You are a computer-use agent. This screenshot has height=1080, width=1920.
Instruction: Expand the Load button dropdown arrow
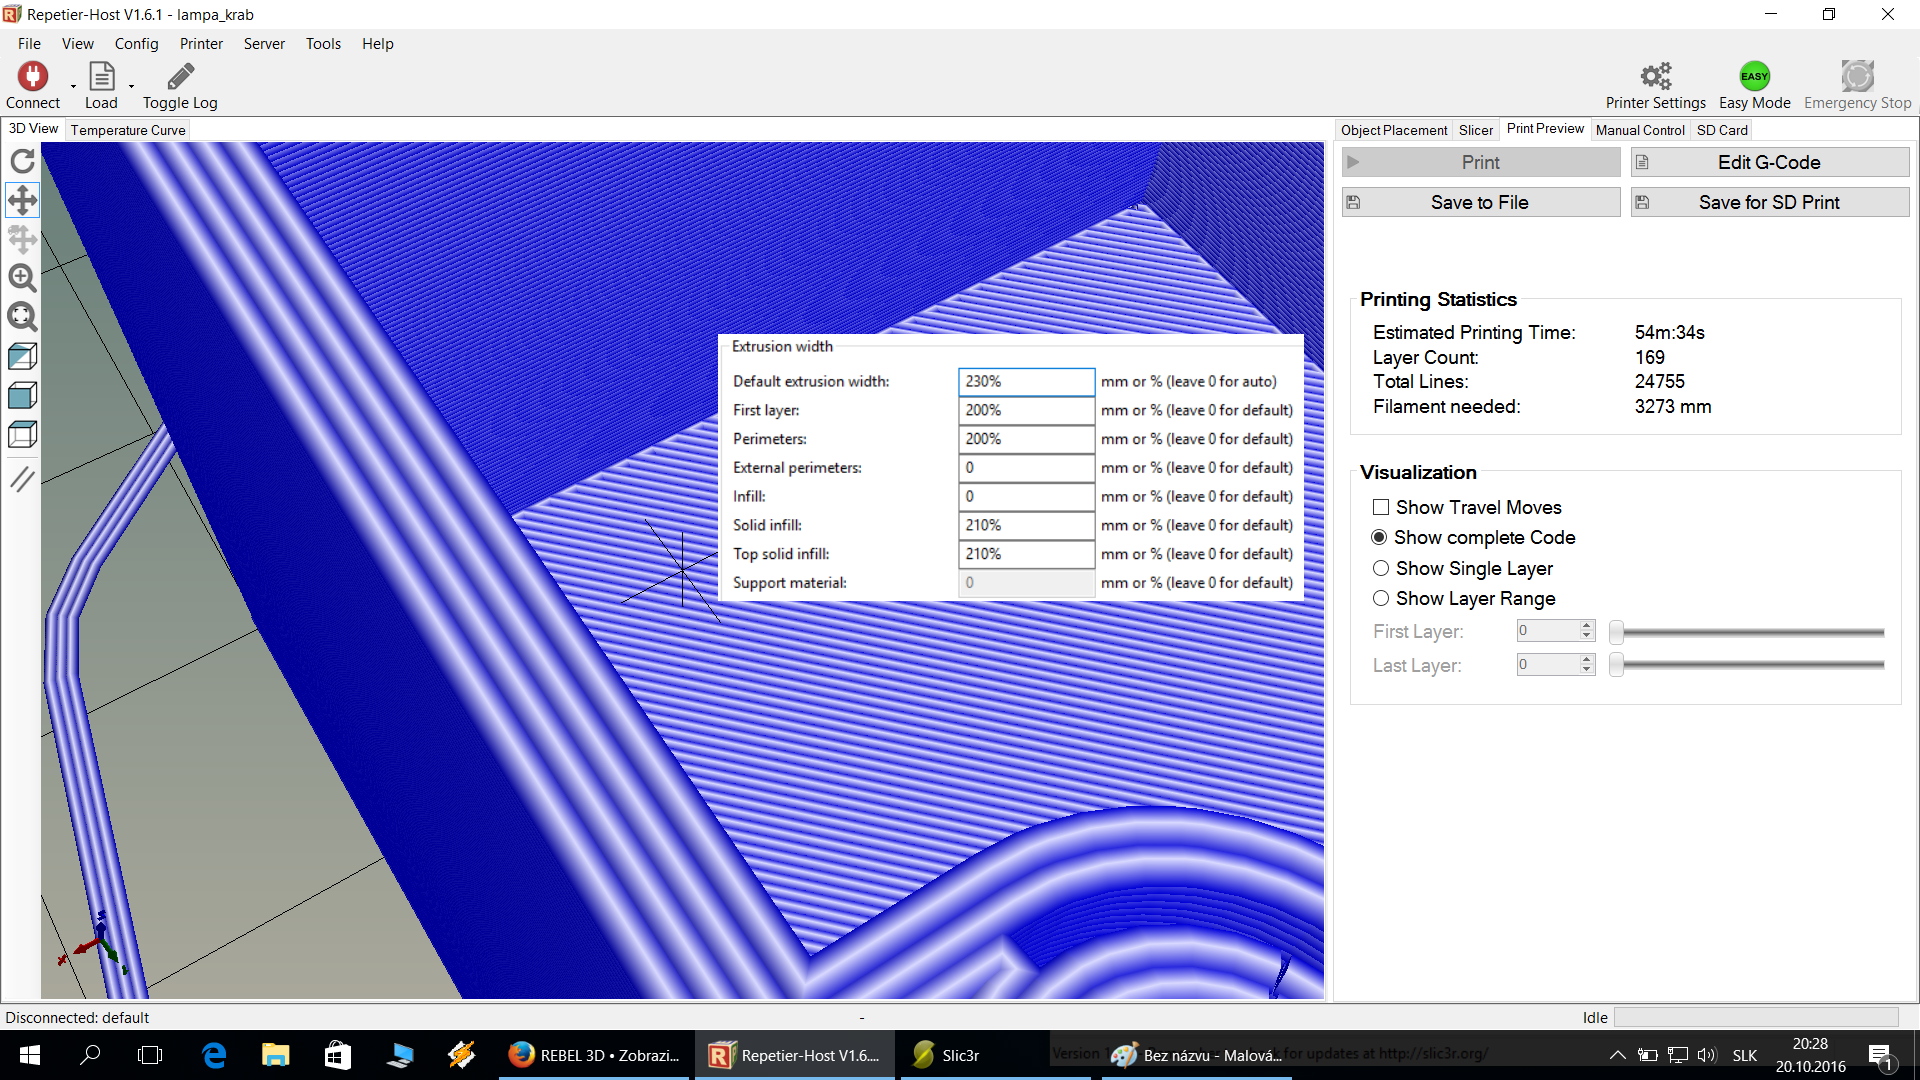pyautogui.click(x=131, y=87)
